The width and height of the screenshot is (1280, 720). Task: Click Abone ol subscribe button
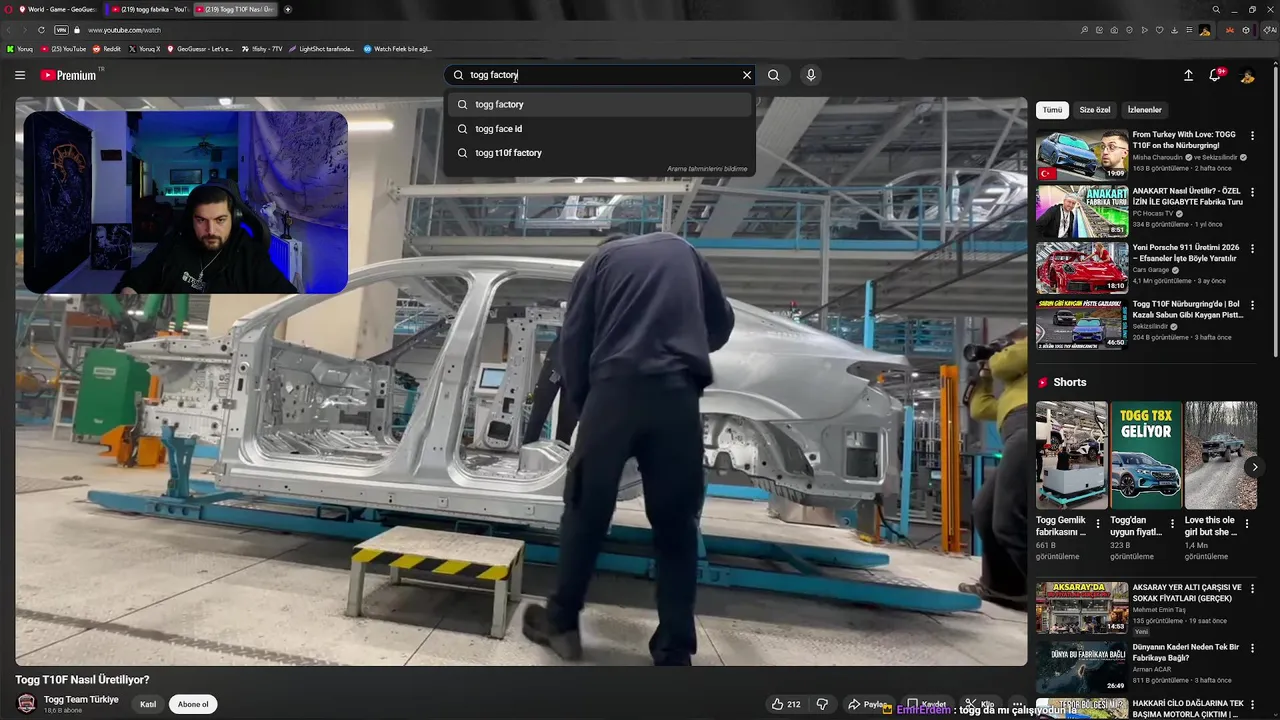[x=193, y=704]
